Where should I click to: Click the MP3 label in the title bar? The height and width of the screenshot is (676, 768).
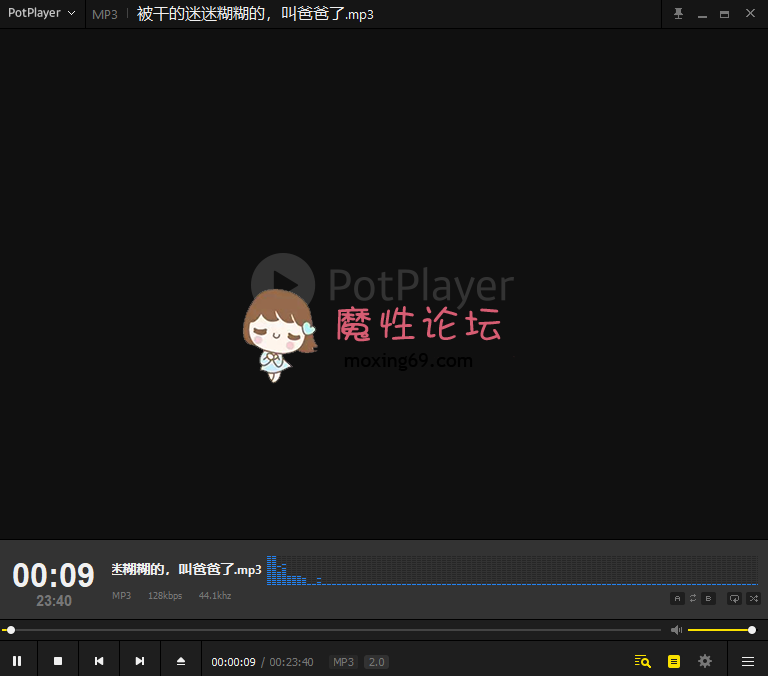click(x=105, y=15)
